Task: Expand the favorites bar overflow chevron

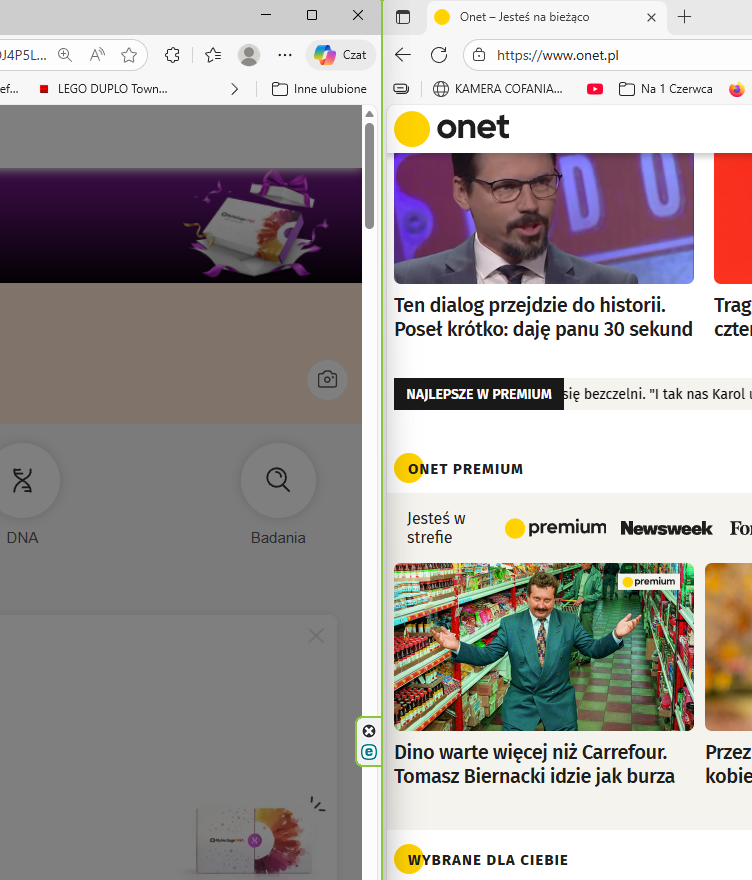Action: (x=235, y=89)
